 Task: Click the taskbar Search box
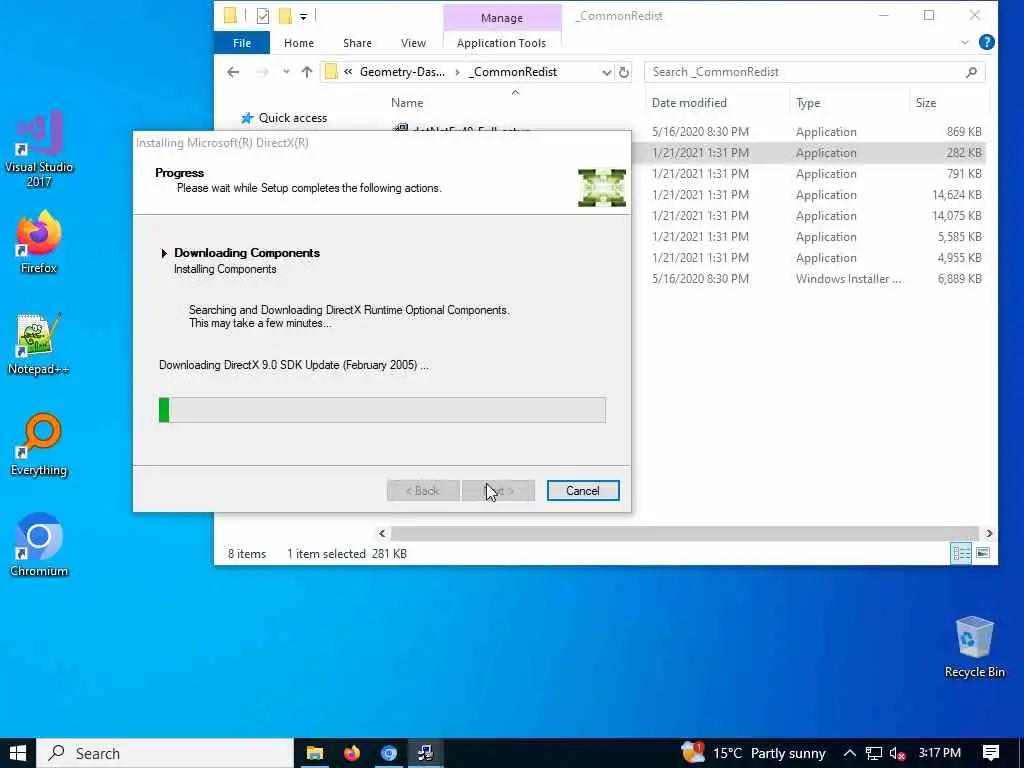tap(165, 753)
